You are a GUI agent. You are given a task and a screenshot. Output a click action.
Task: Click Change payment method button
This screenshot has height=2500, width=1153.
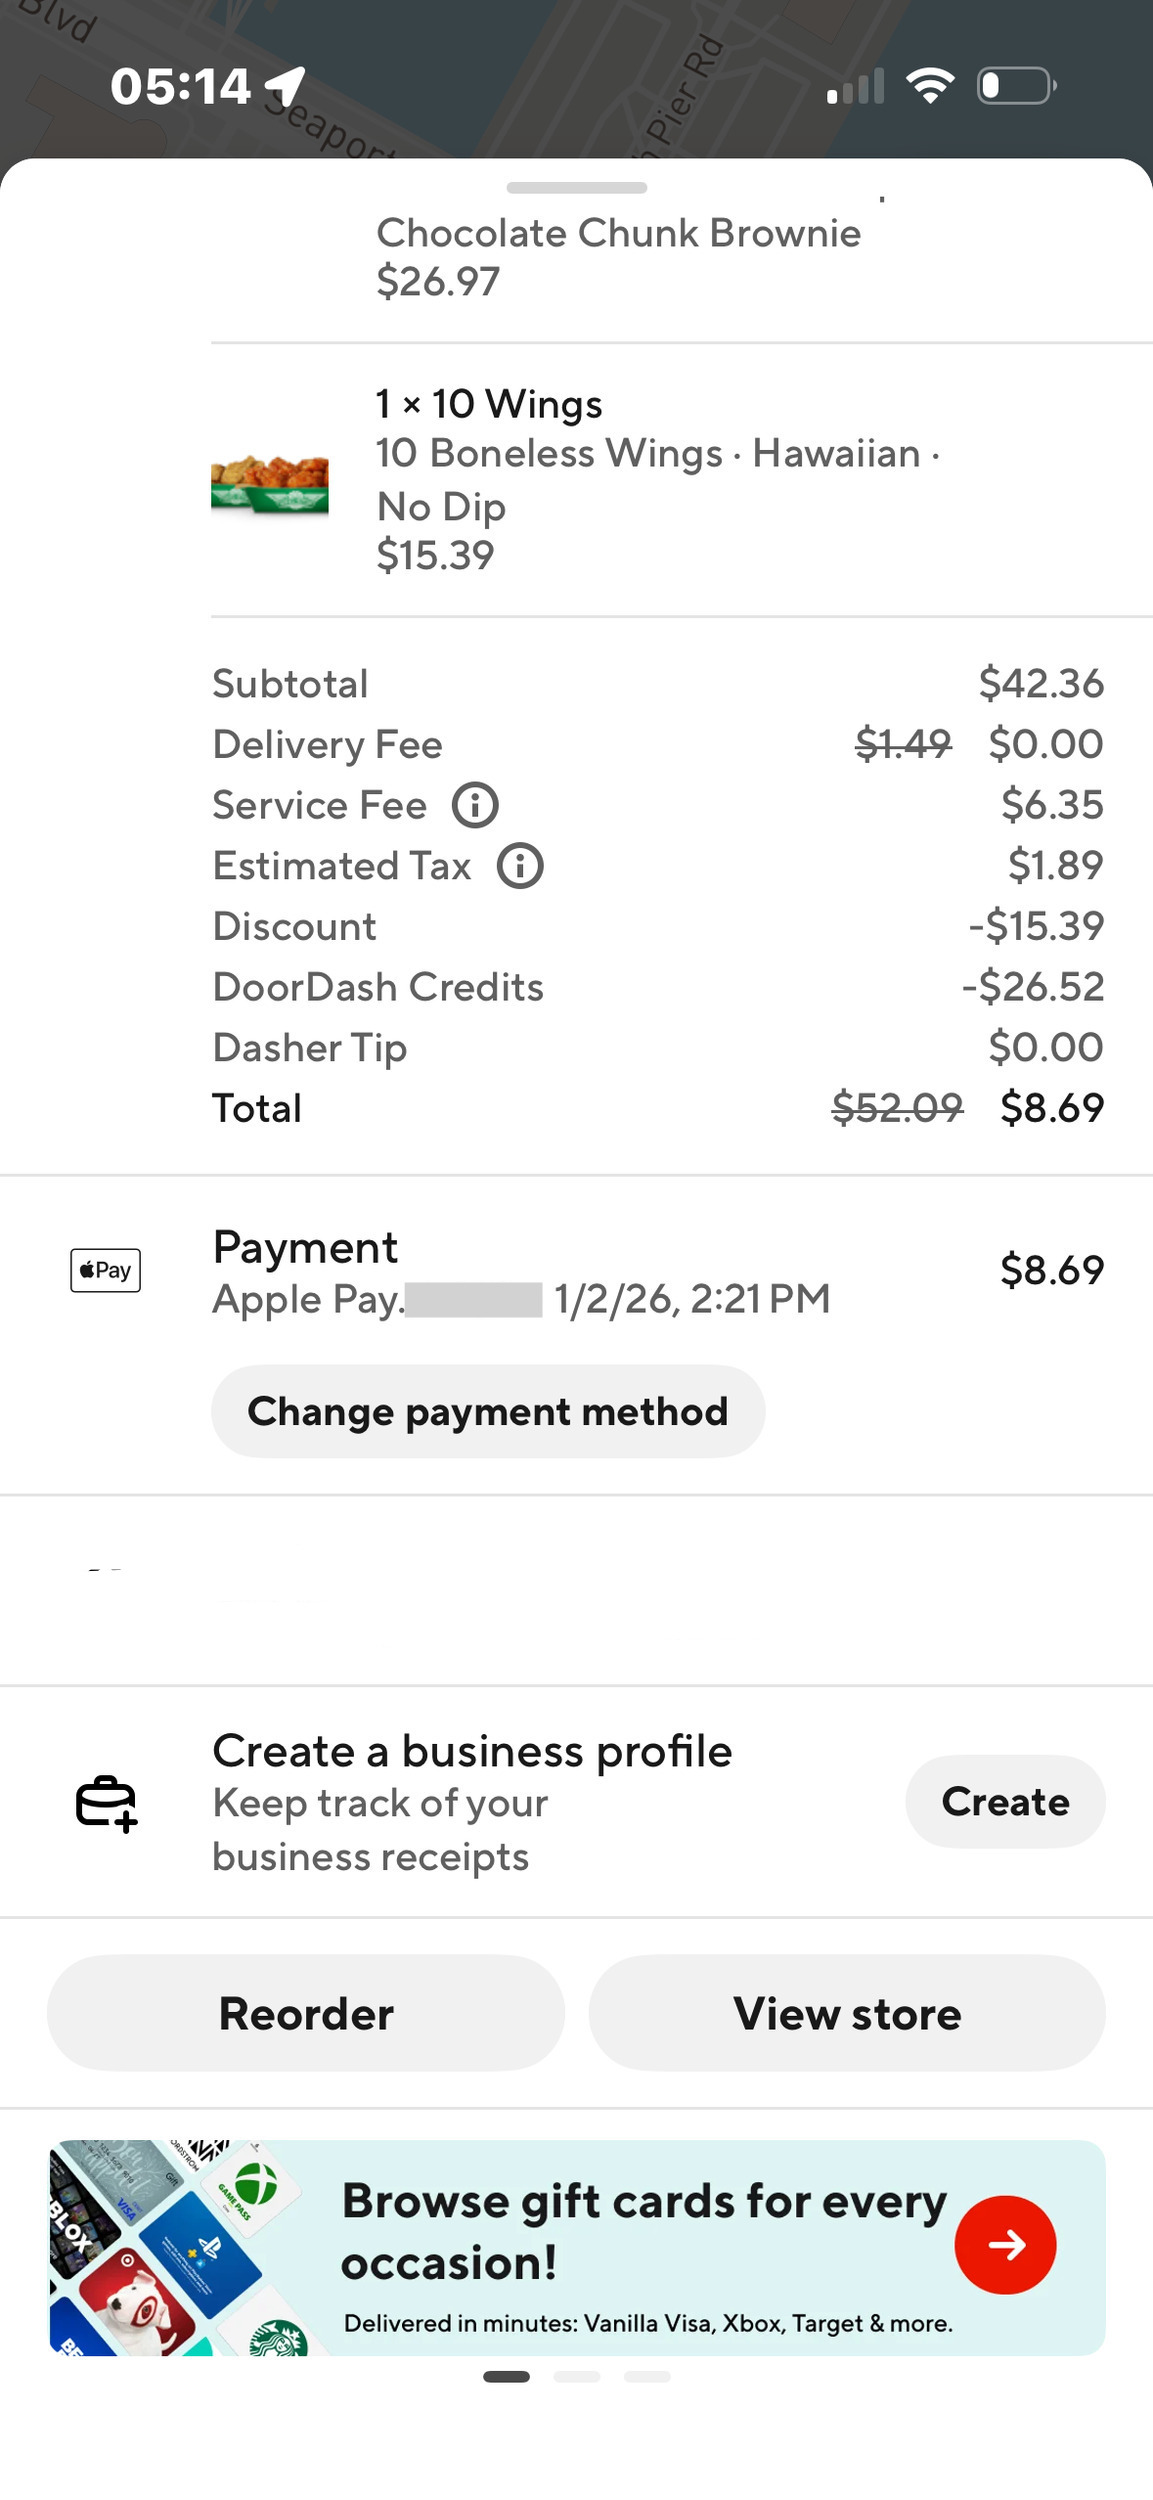[x=488, y=1411]
